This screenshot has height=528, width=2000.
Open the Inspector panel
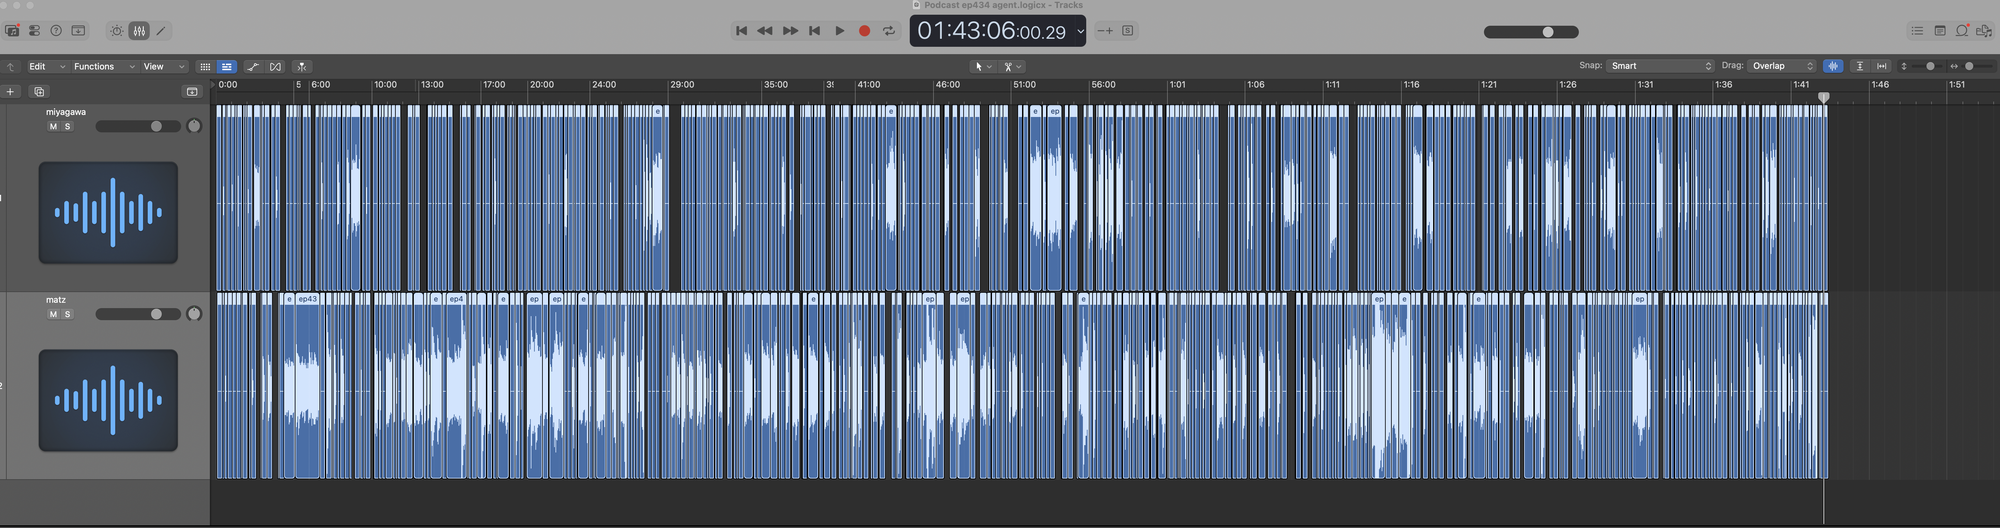[34, 31]
